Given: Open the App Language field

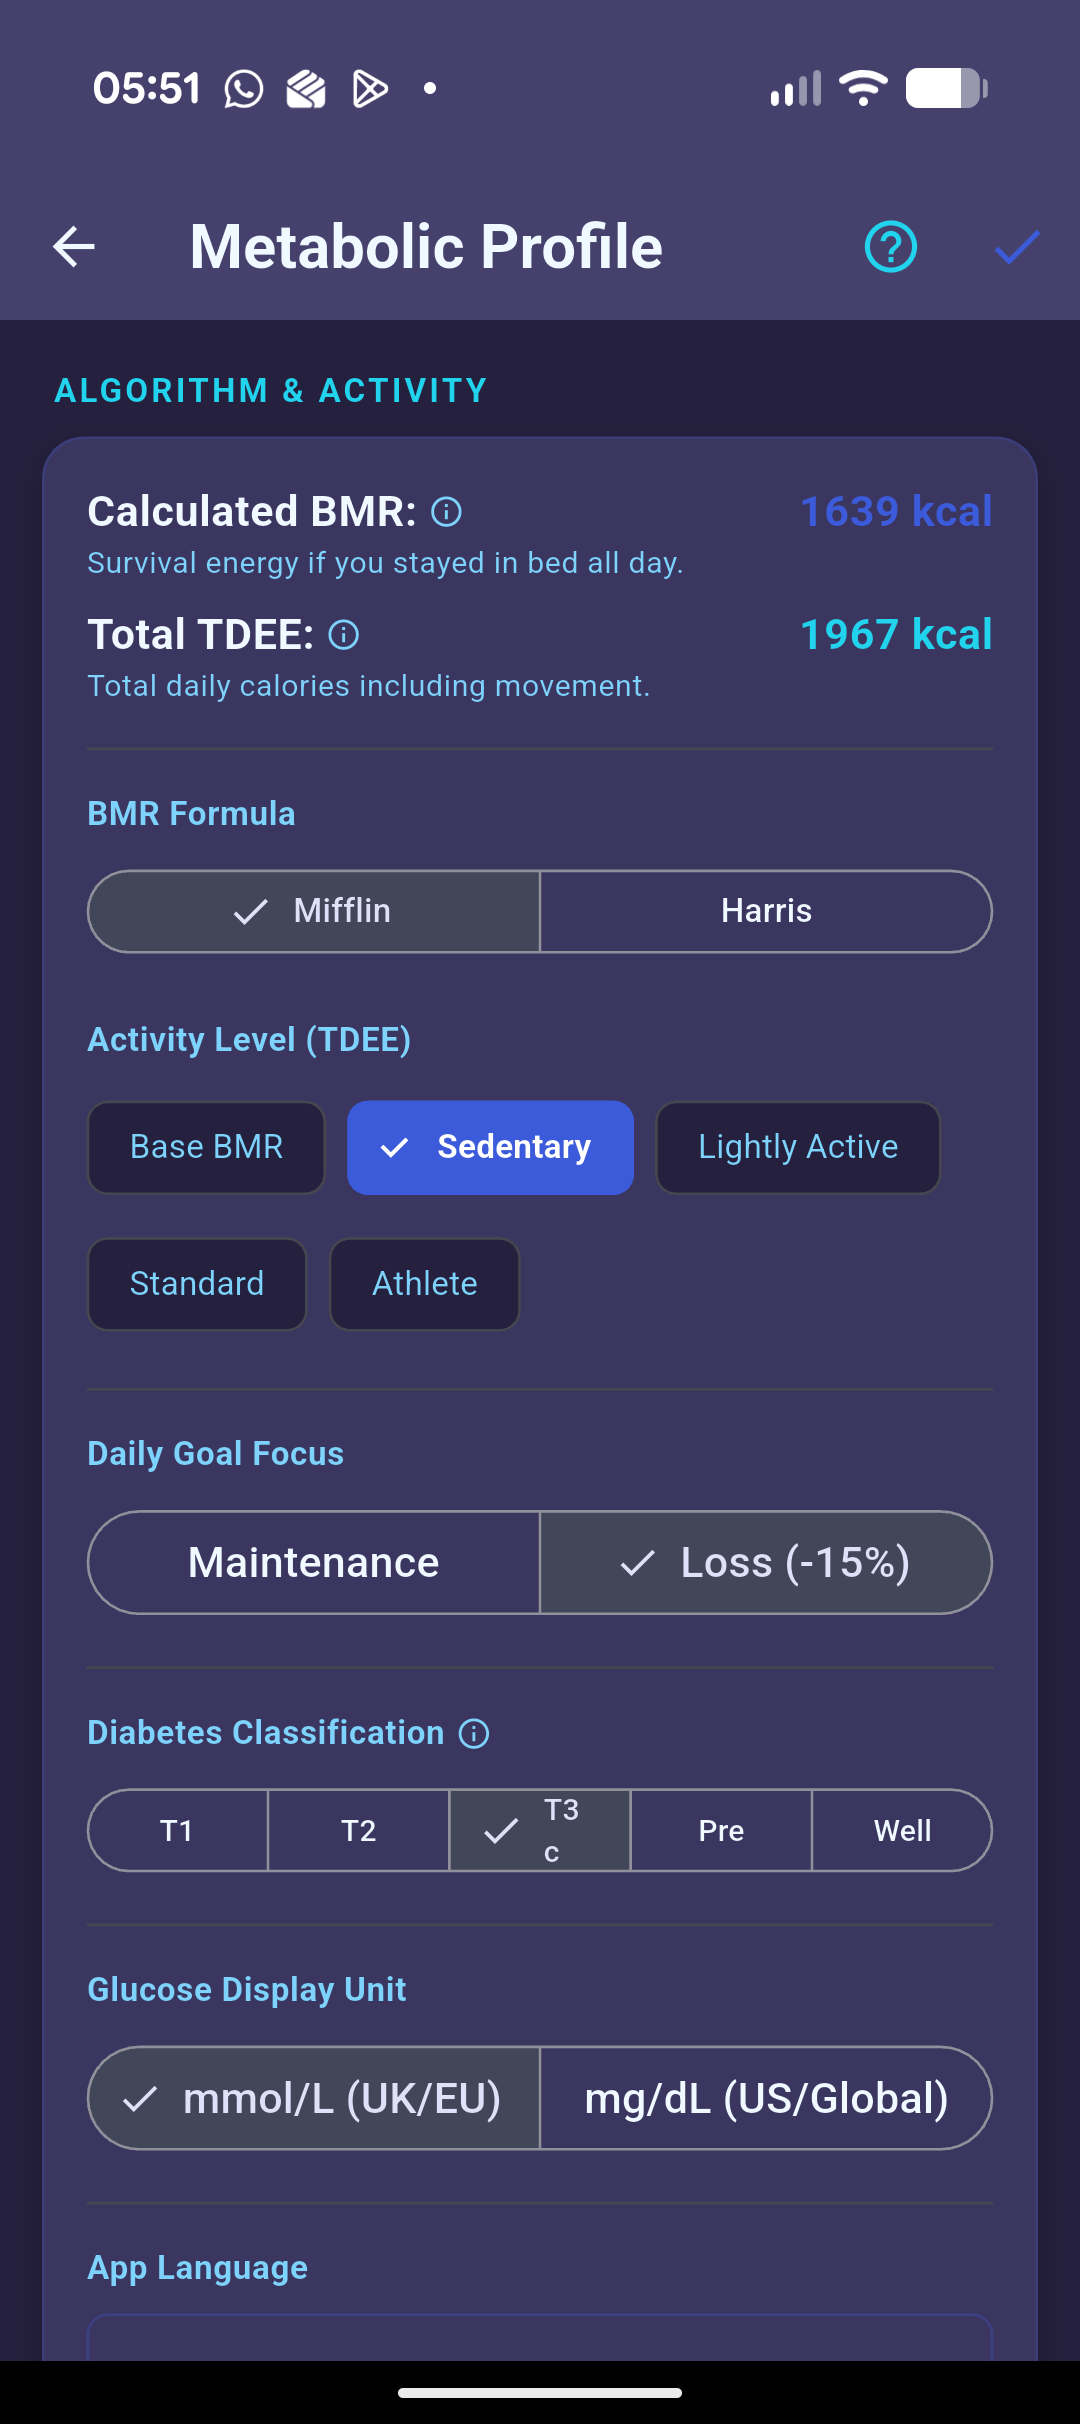Looking at the screenshot, I should (x=540, y=2338).
